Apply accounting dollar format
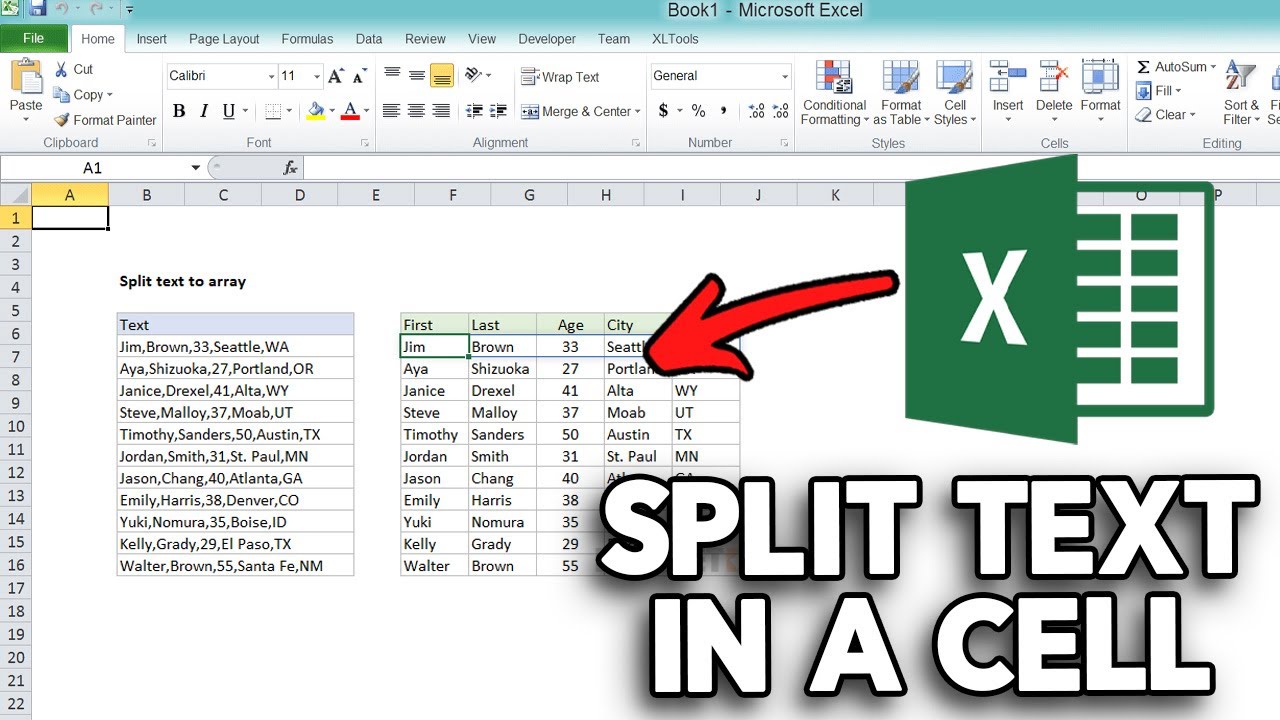This screenshot has width=1280, height=720. pos(664,111)
